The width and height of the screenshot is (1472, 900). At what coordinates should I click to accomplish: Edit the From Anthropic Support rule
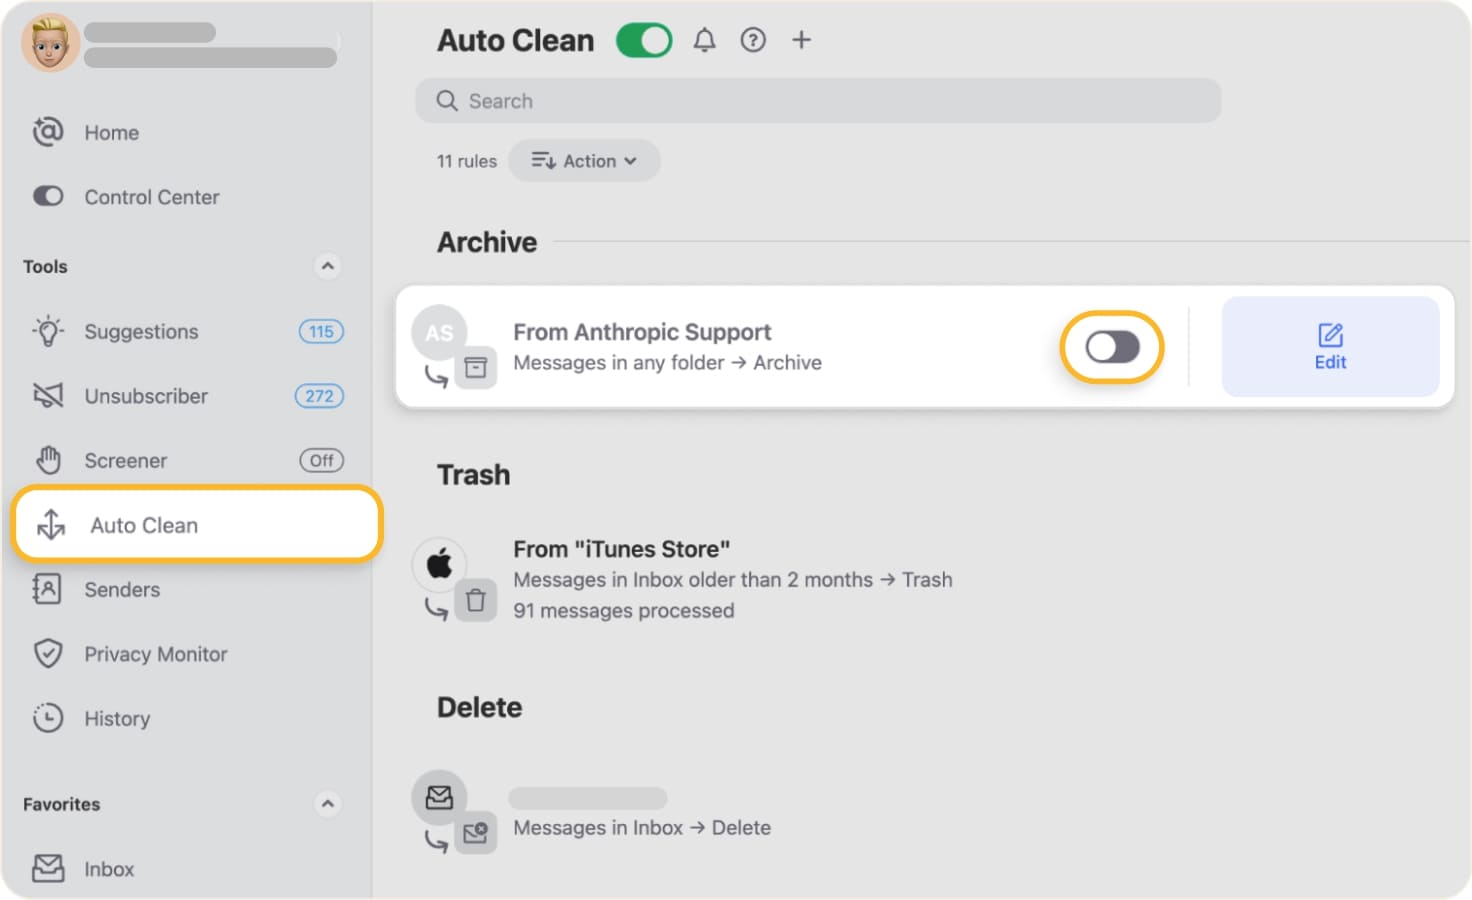point(1330,347)
